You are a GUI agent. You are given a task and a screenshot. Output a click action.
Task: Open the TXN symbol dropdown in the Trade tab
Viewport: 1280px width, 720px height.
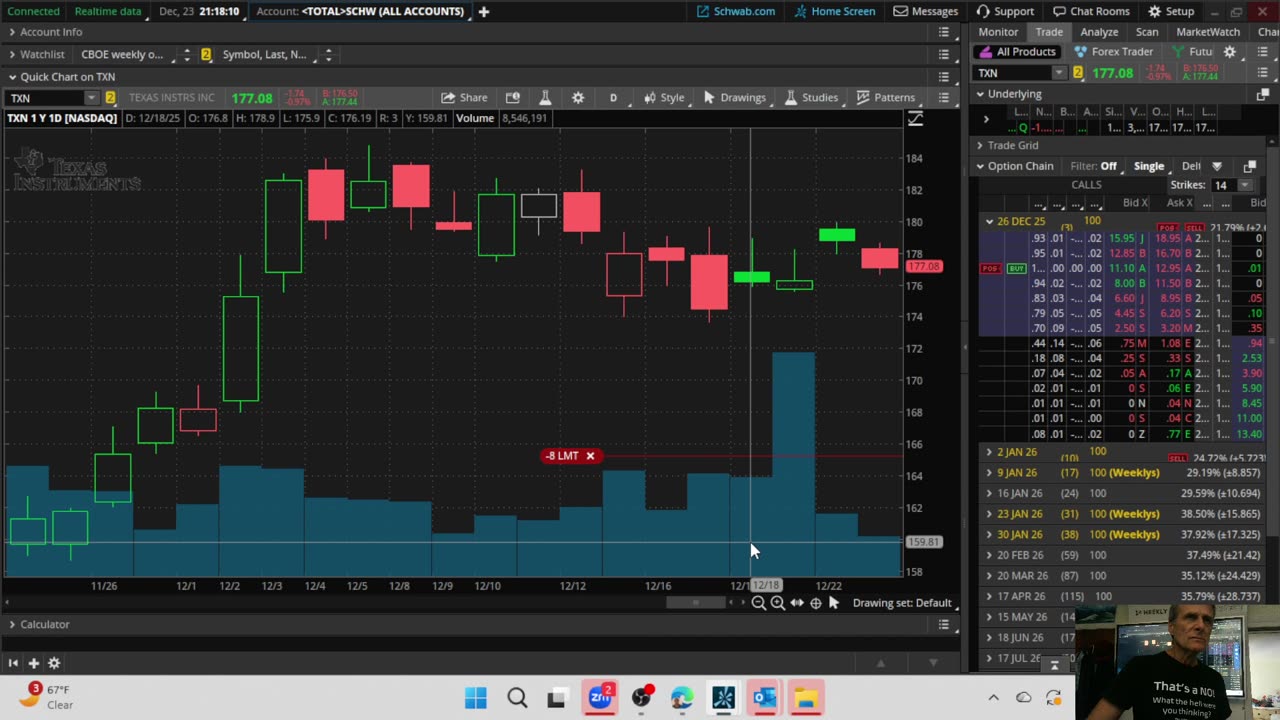pos(1059,73)
